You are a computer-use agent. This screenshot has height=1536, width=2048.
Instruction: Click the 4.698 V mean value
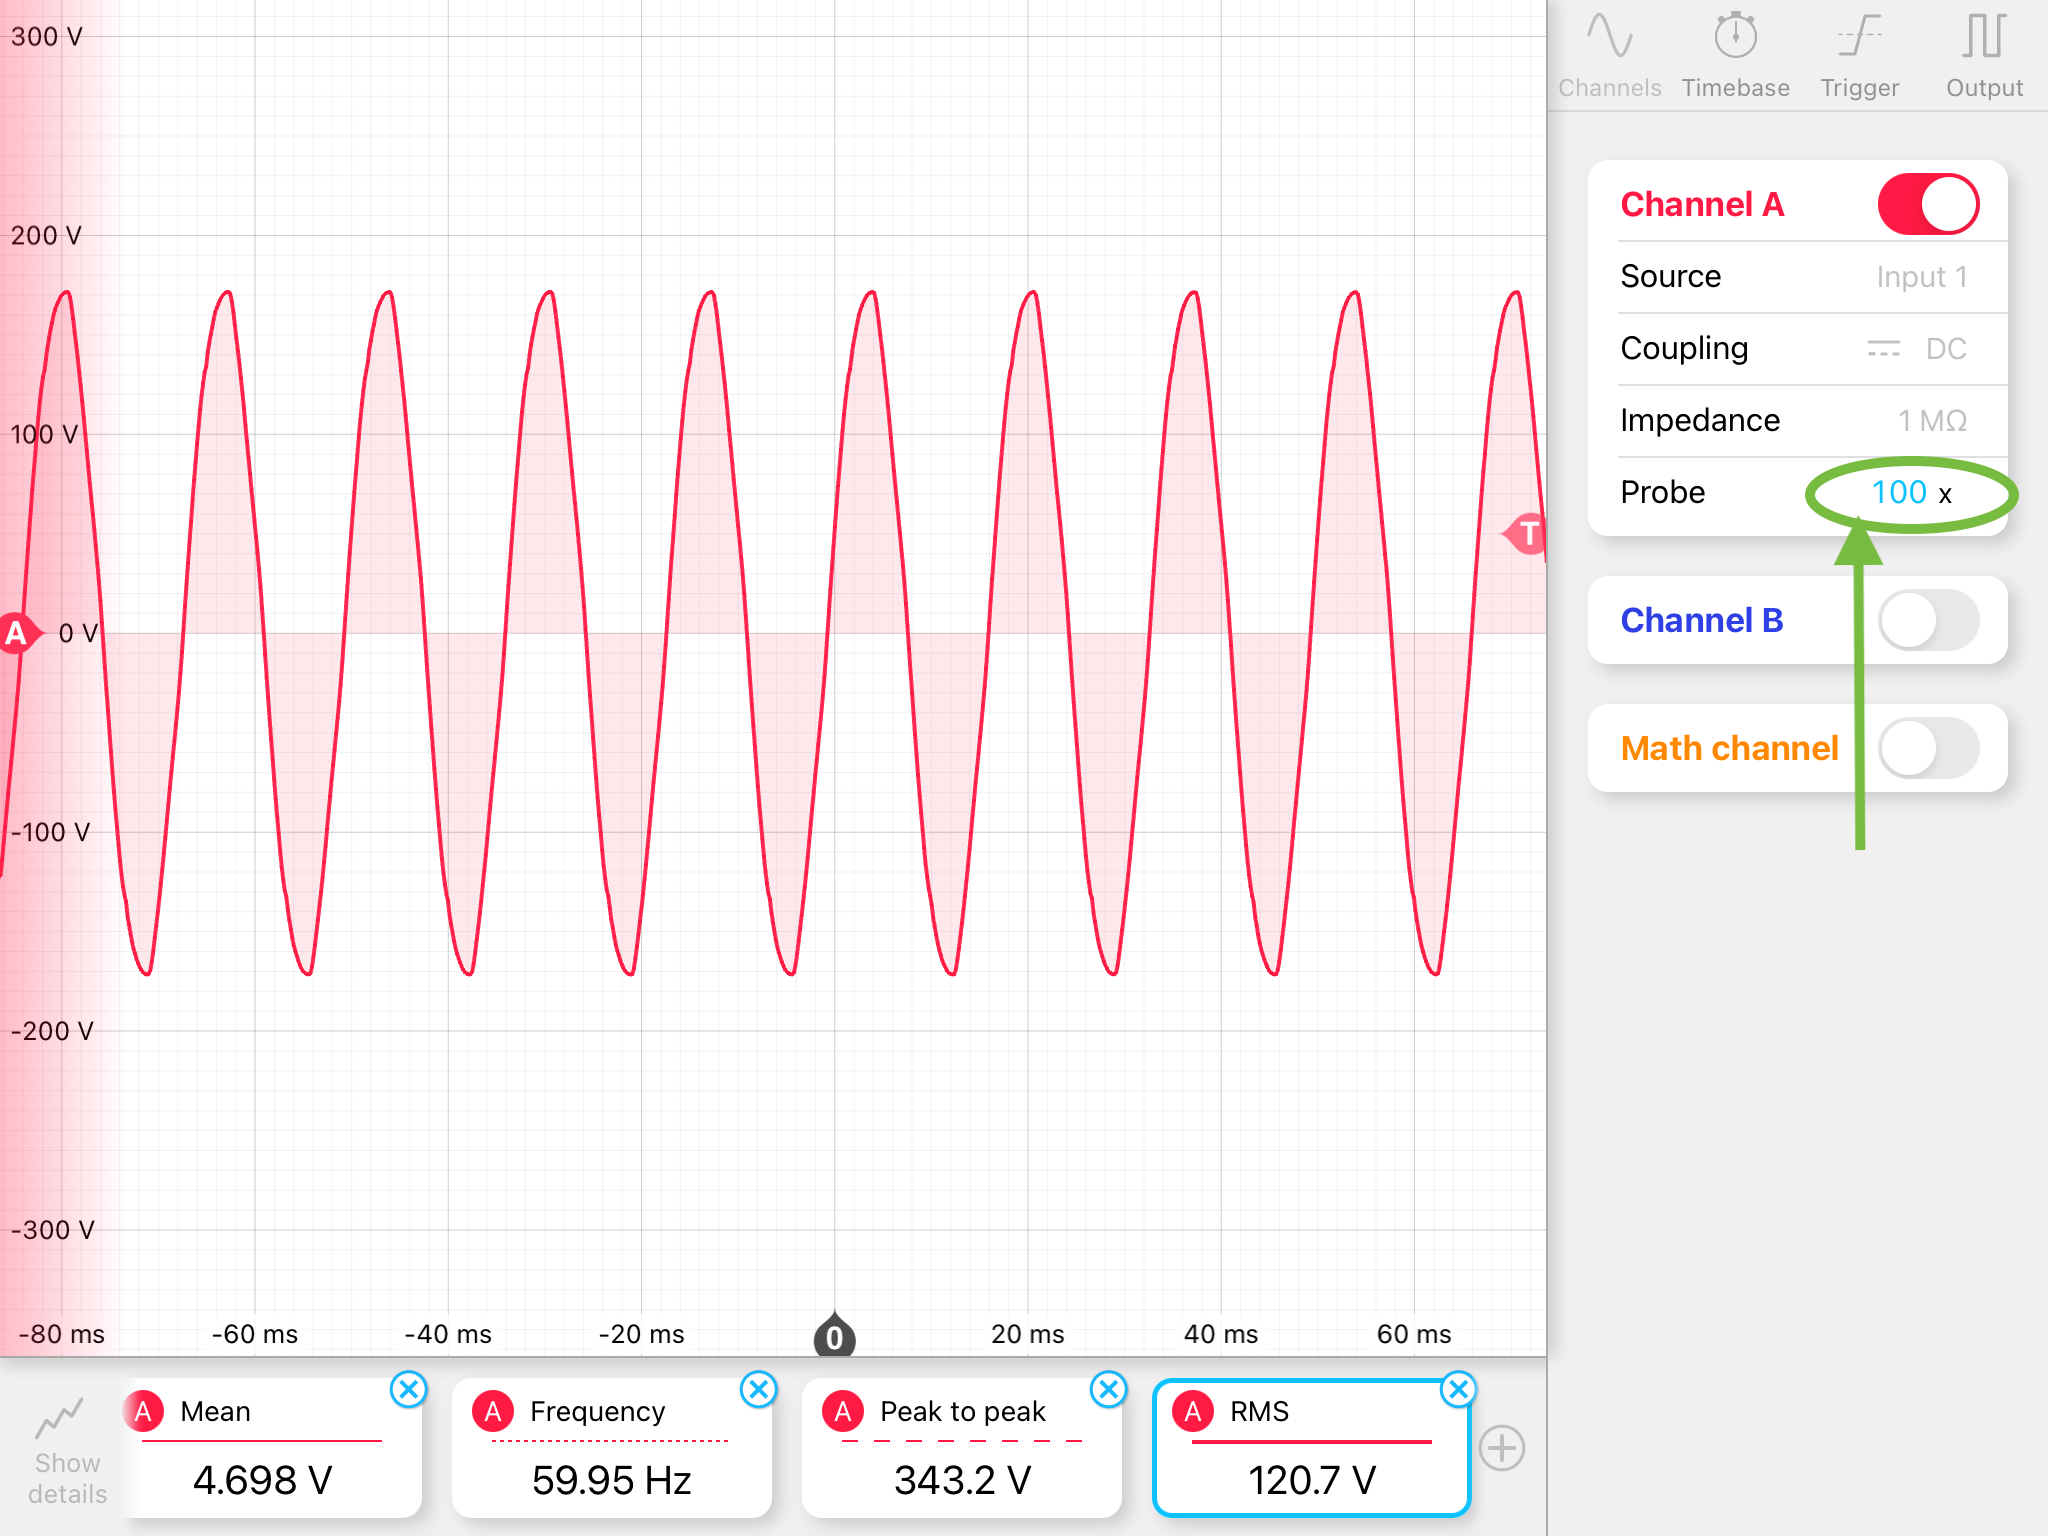click(x=262, y=1480)
